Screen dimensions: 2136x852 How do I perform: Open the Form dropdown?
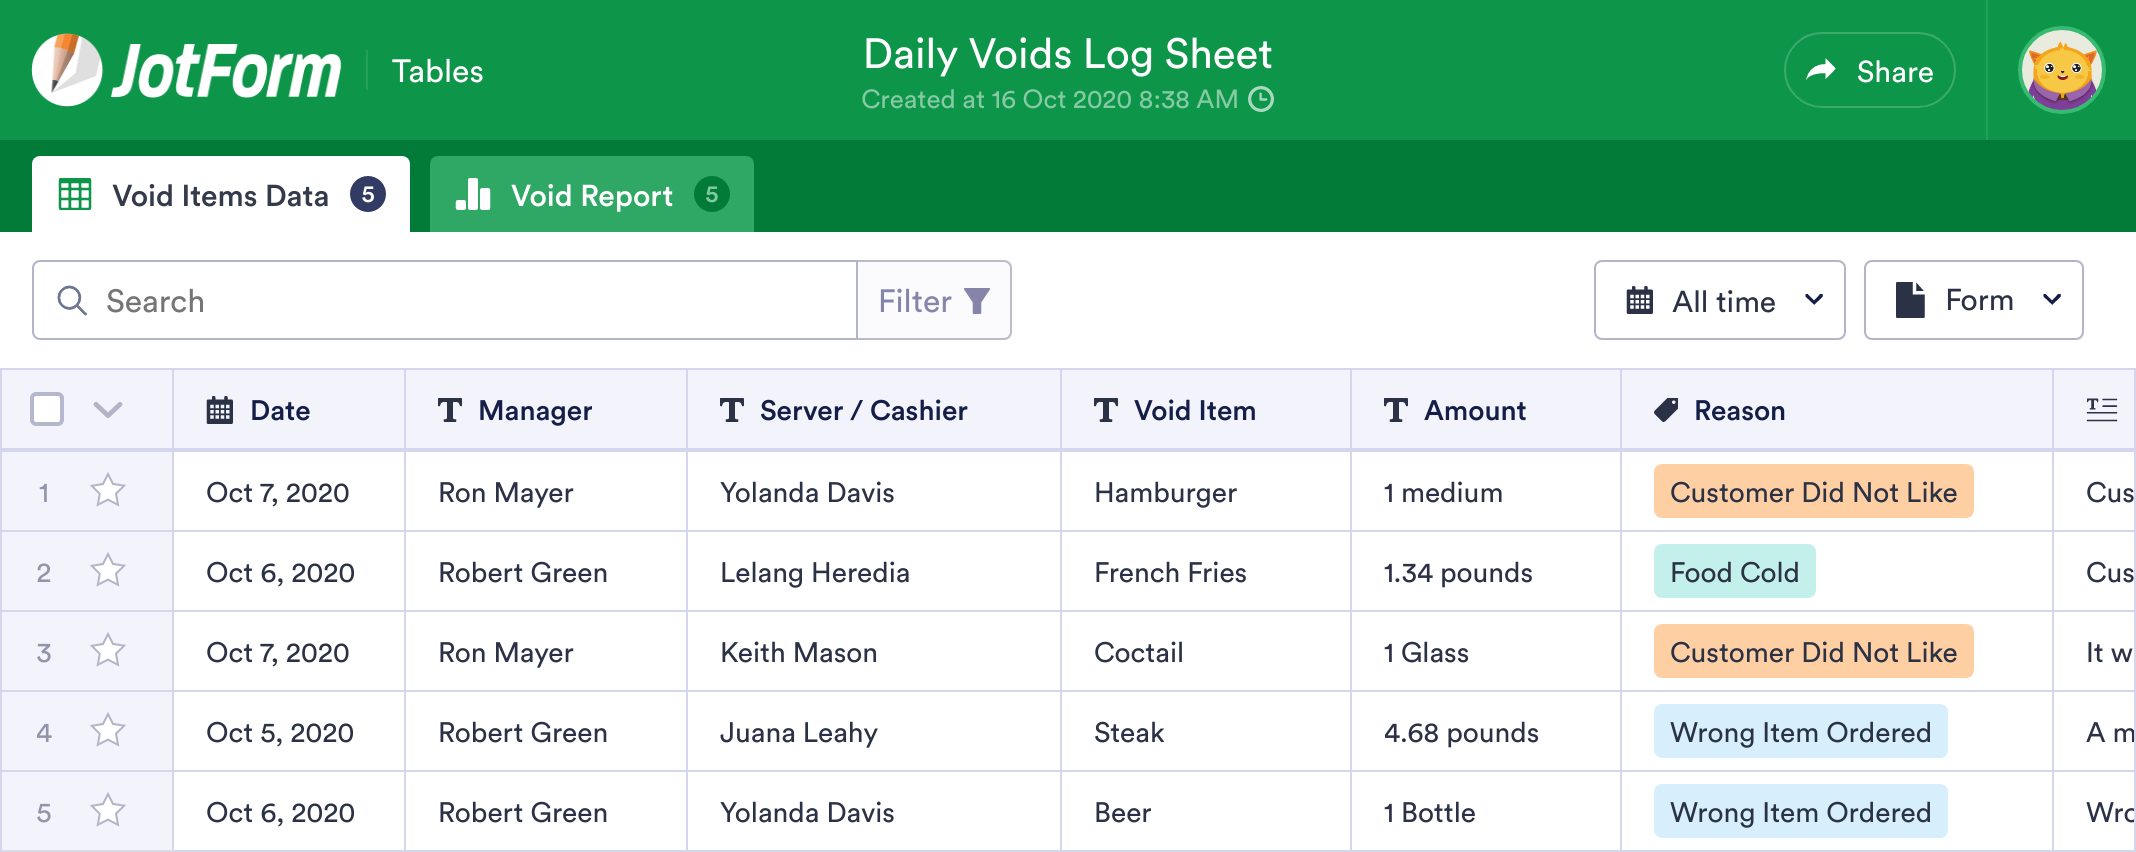[1973, 299]
